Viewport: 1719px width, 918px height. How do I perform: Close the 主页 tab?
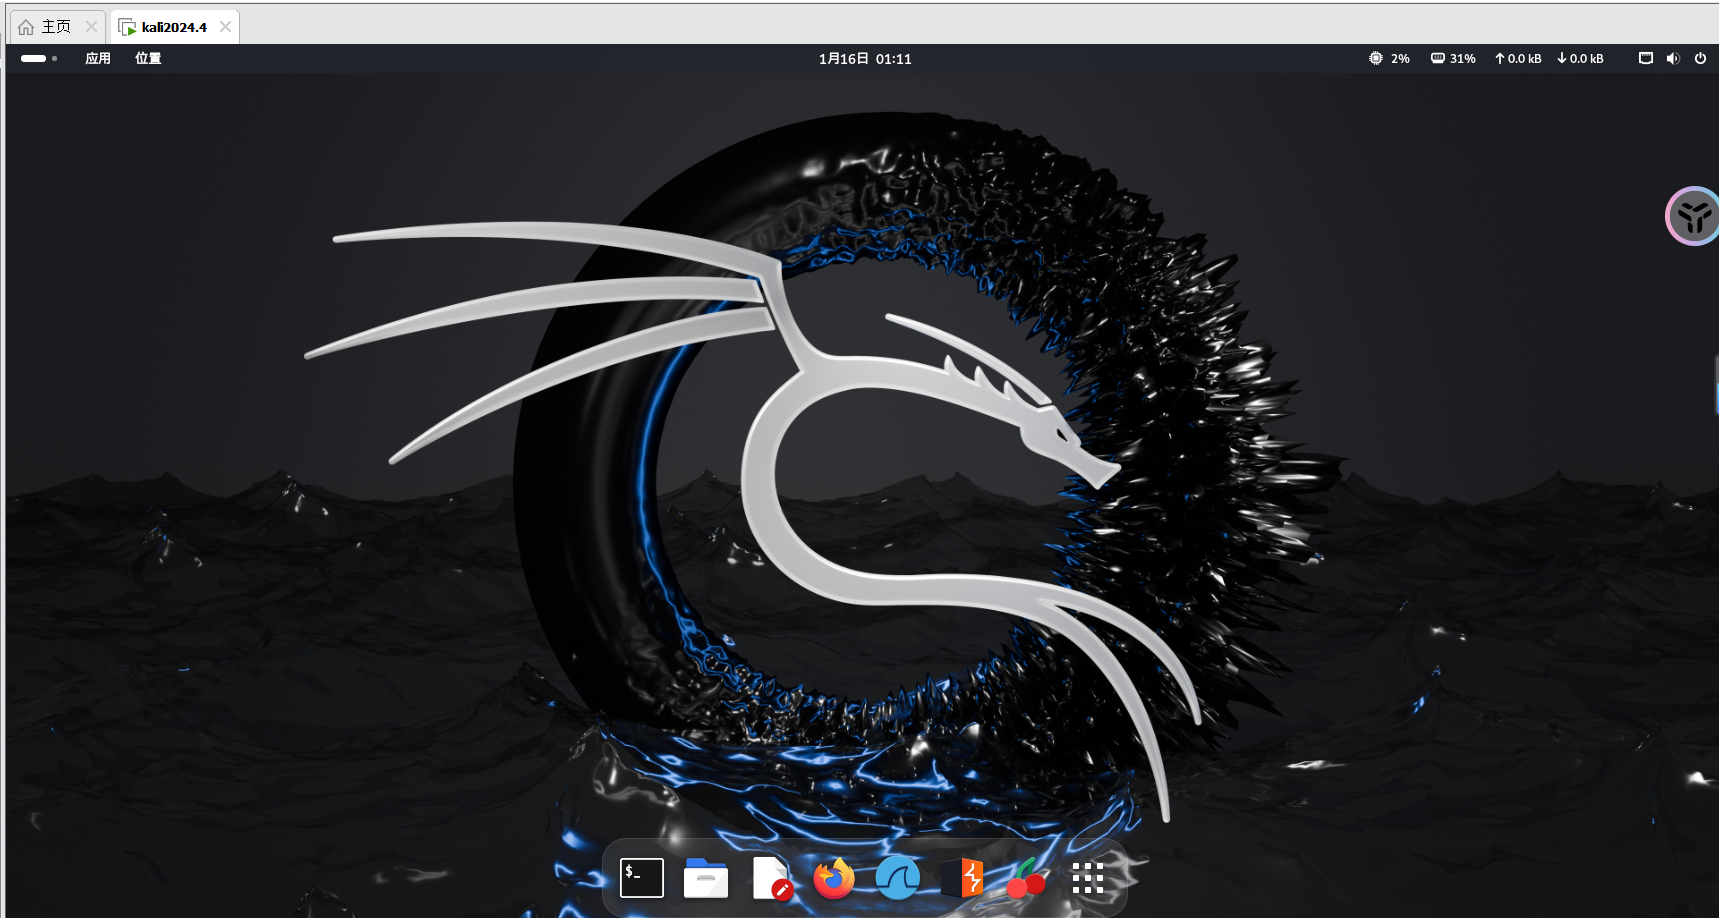point(91,27)
